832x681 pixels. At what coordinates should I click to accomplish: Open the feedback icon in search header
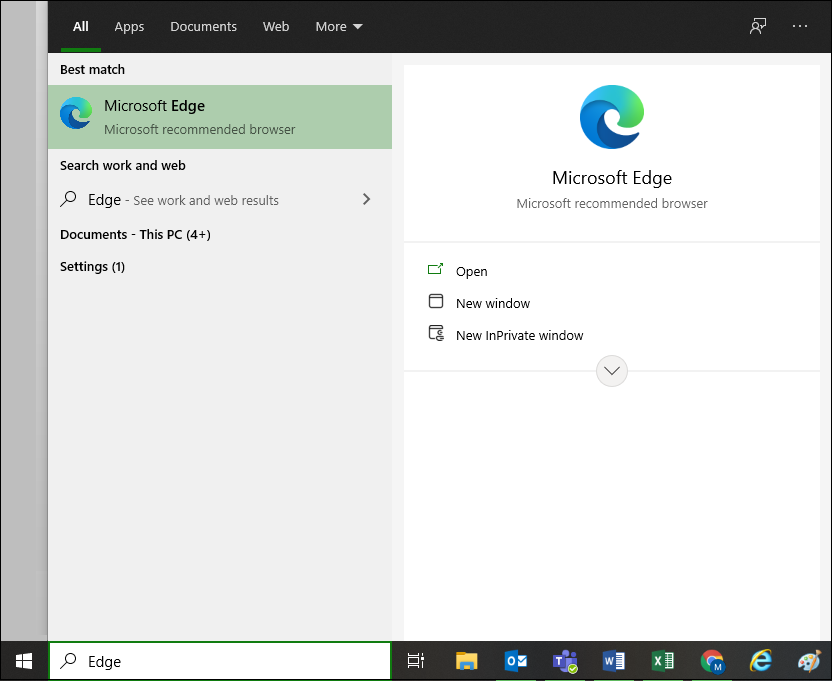[x=758, y=26]
